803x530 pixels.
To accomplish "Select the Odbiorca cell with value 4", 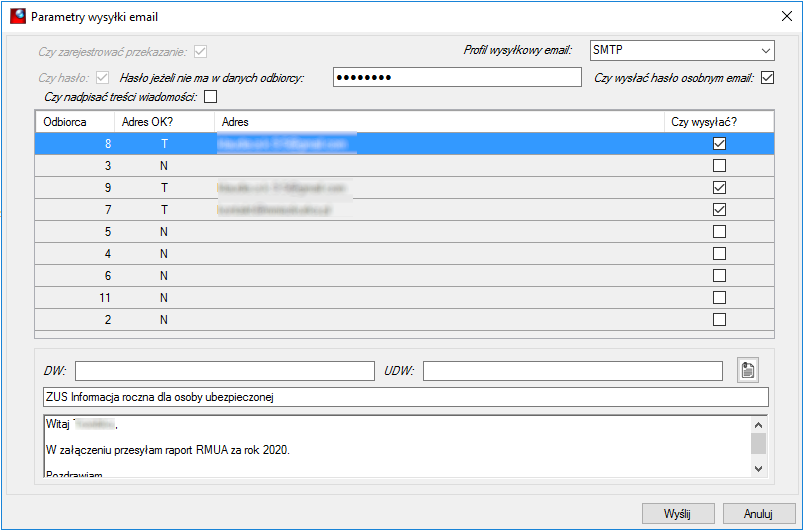I will tap(74, 254).
